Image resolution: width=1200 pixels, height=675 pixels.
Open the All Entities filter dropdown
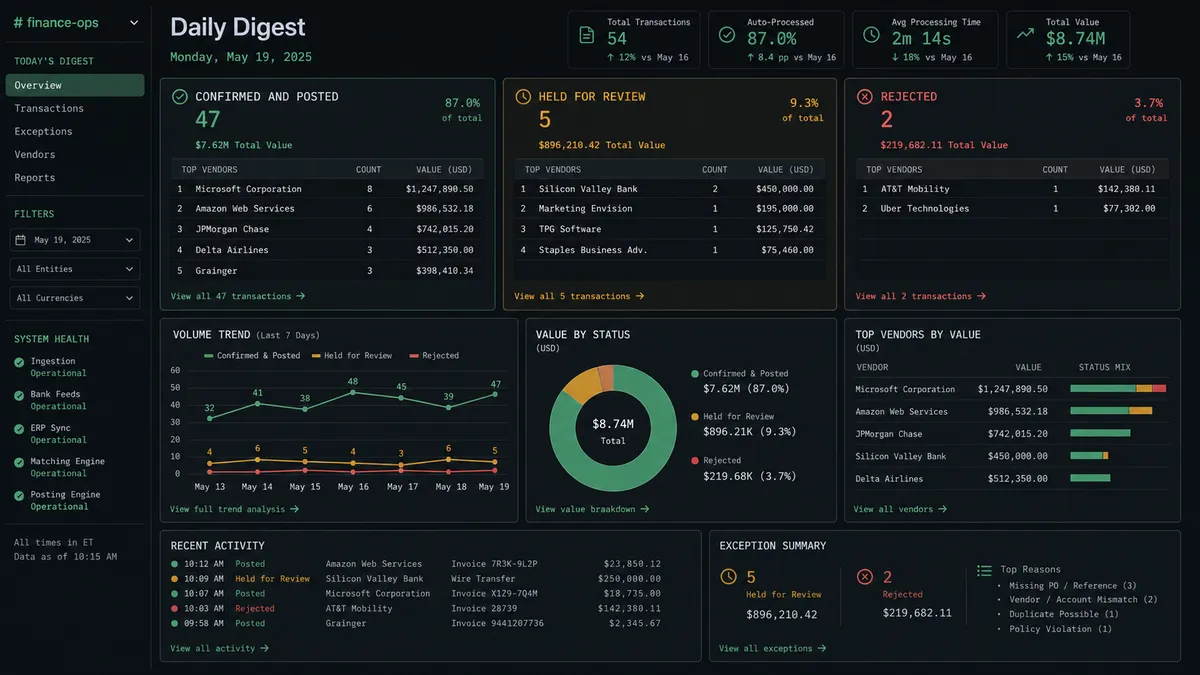pyautogui.click(x=76, y=269)
